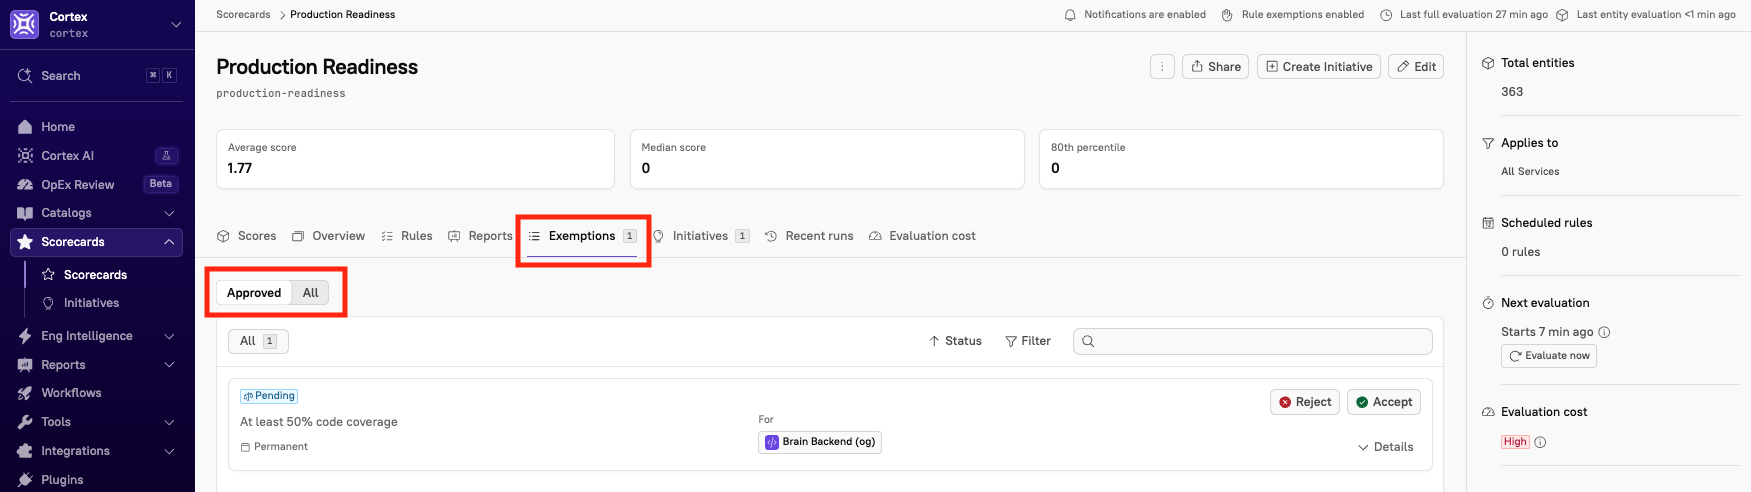Open the Cortex workspace switcher chevron
This screenshot has width=1751, height=492.
[x=176, y=24]
